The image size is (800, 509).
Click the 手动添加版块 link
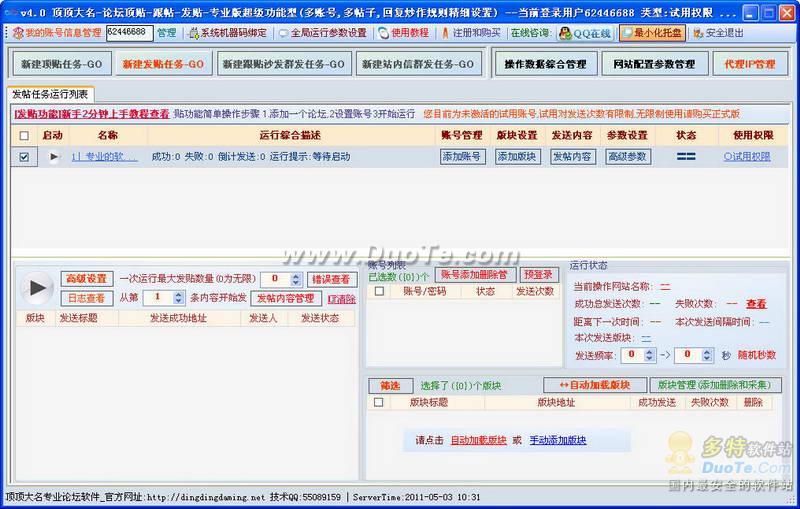click(558, 440)
